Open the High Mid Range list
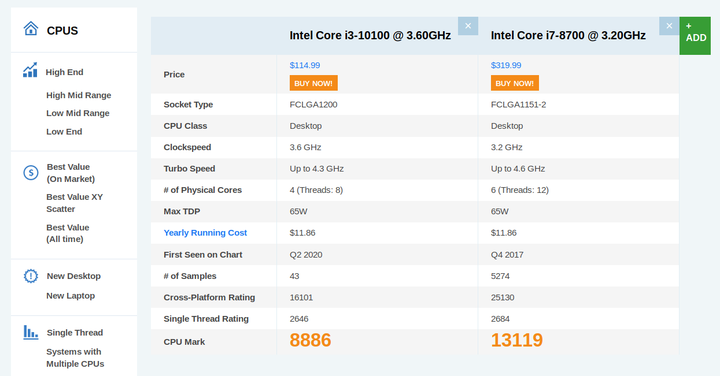720x376 pixels. 79,95
